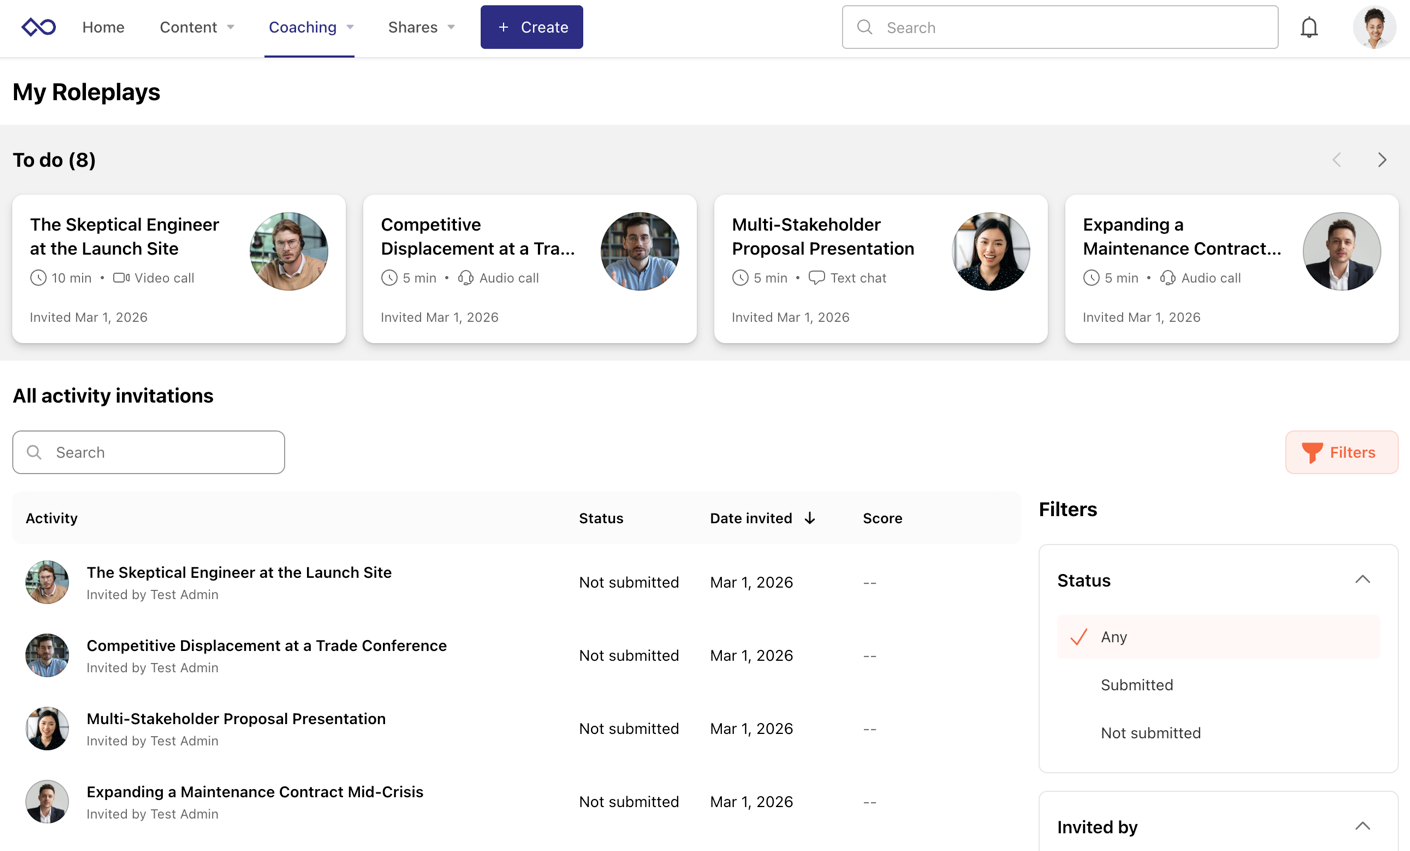Viewport: 1410px width, 851px height.
Task: Go to previous To do cards
Action: [1337, 160]
